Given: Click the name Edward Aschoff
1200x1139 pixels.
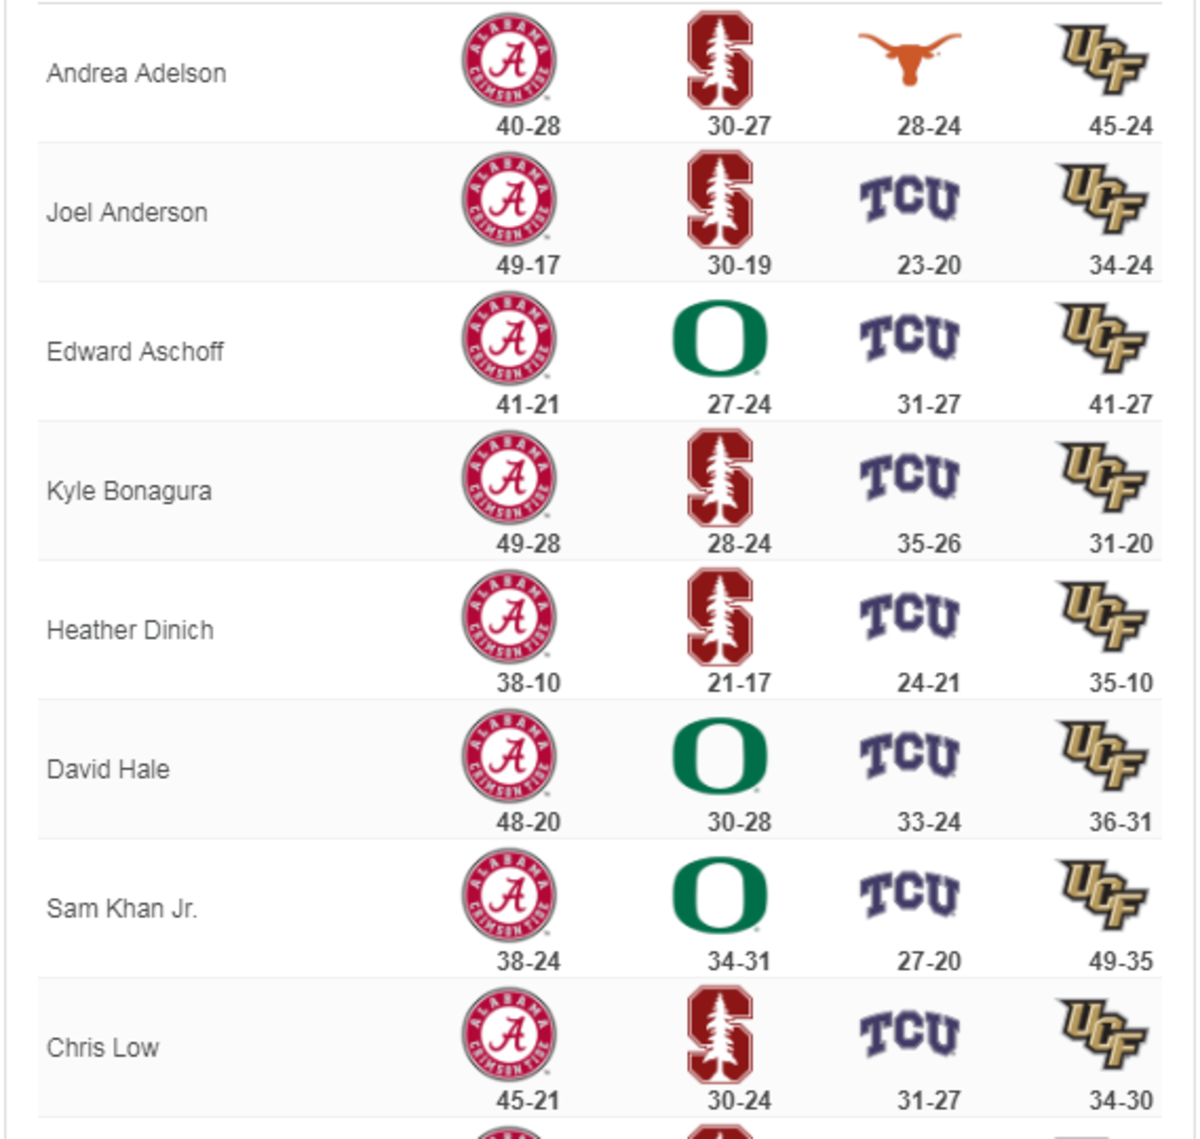Looking at the screenshot, I should pyautogui.click(x=135, y=352).
